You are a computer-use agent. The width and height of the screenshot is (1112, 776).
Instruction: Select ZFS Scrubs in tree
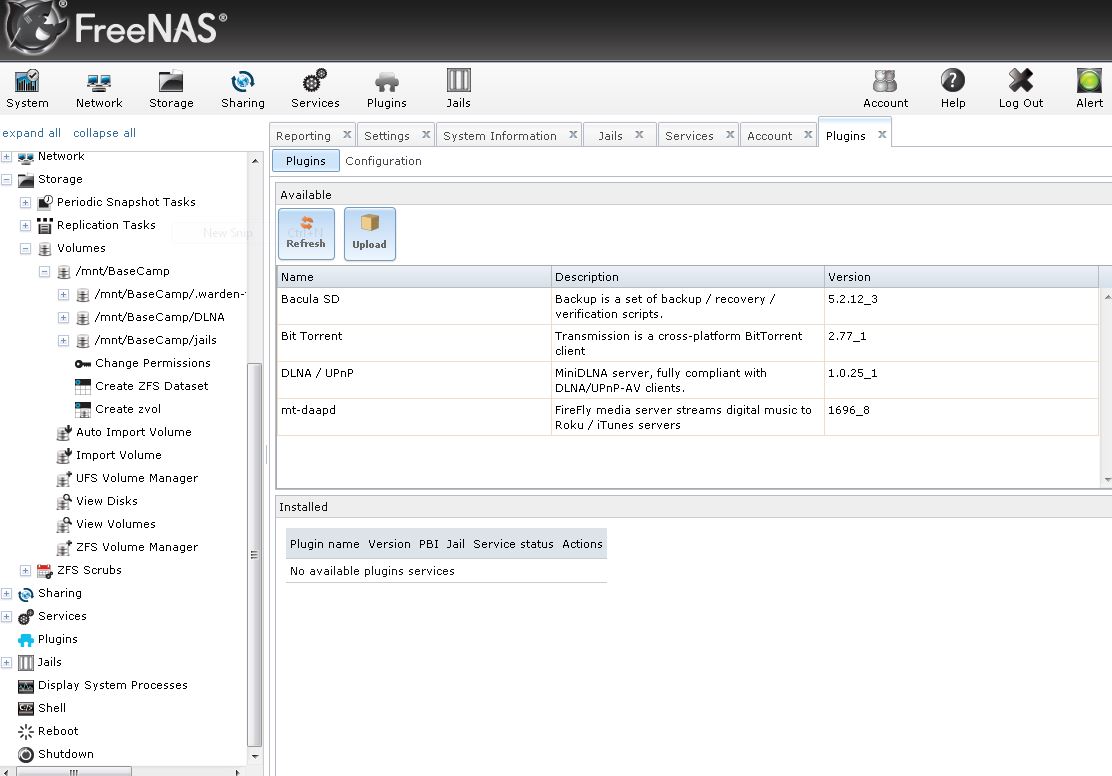[89, 570]
